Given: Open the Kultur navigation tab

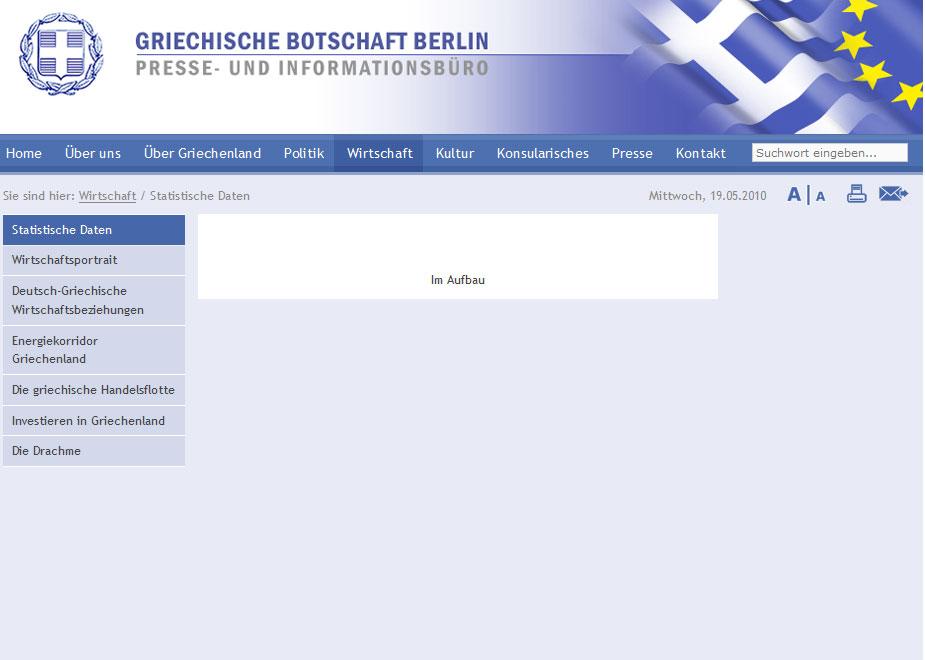Looking at the screenshot, I should tap(455, 153).
